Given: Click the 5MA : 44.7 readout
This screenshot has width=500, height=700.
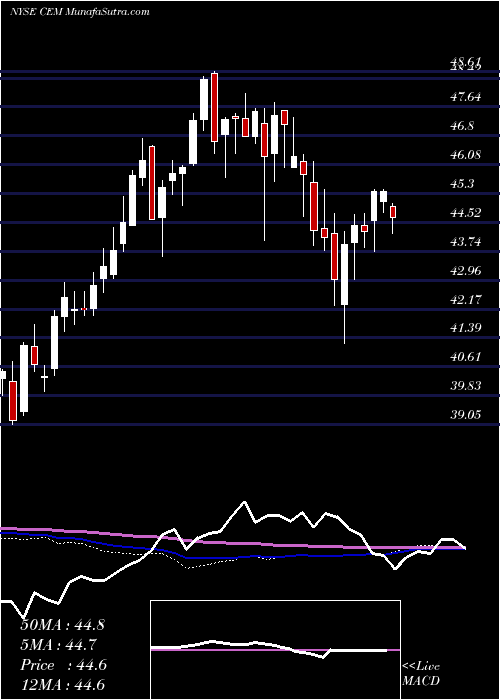Looking at the screenshot, I should point(59,645).
